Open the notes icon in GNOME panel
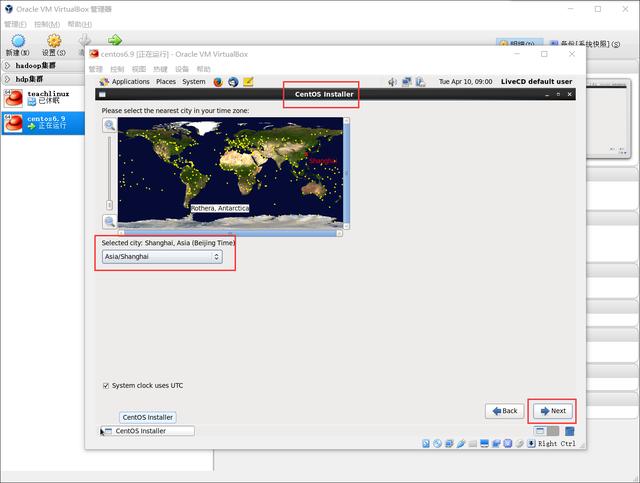 pyautogui.click(x=248, y=82)
